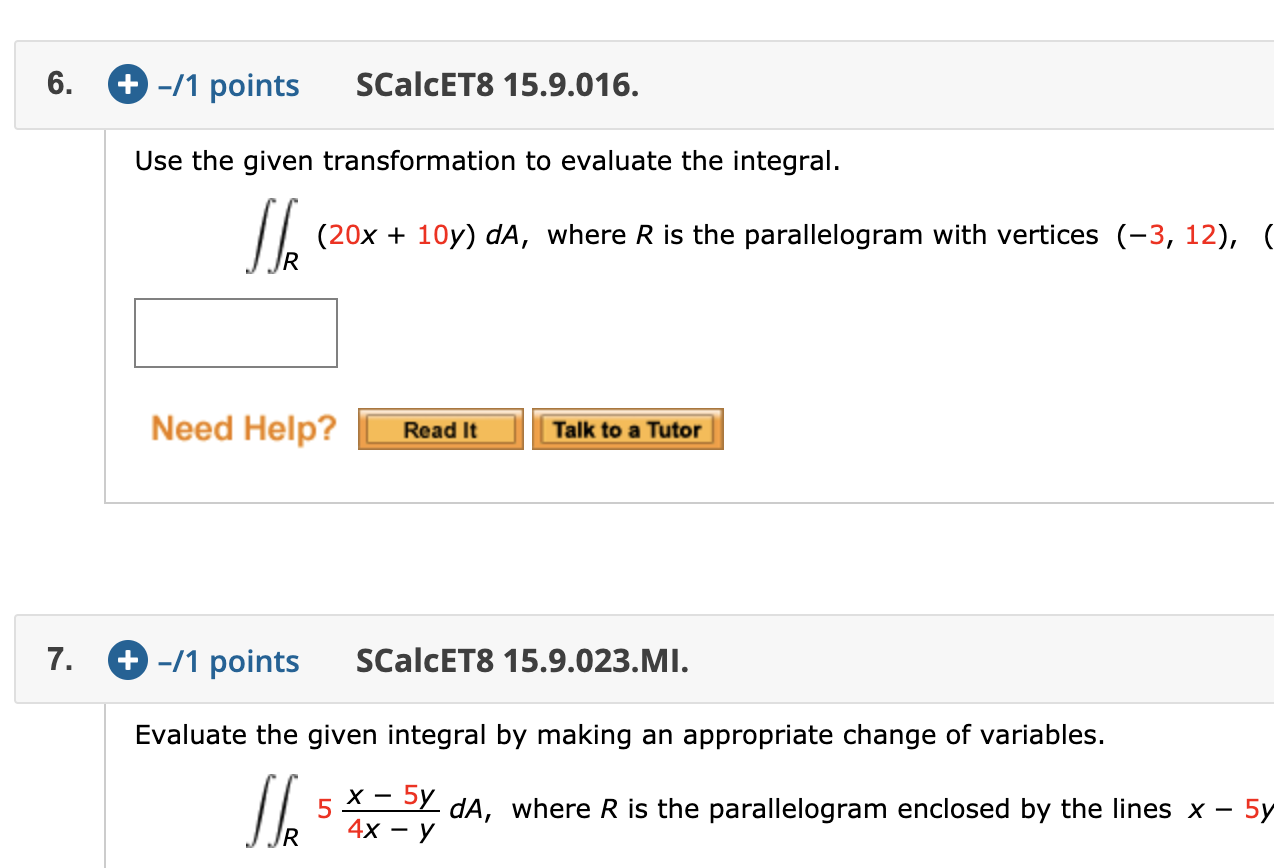Expand question 6 details with its plus badge
This screenshot has width=1274, height=868.
click(x=126, y=84)
